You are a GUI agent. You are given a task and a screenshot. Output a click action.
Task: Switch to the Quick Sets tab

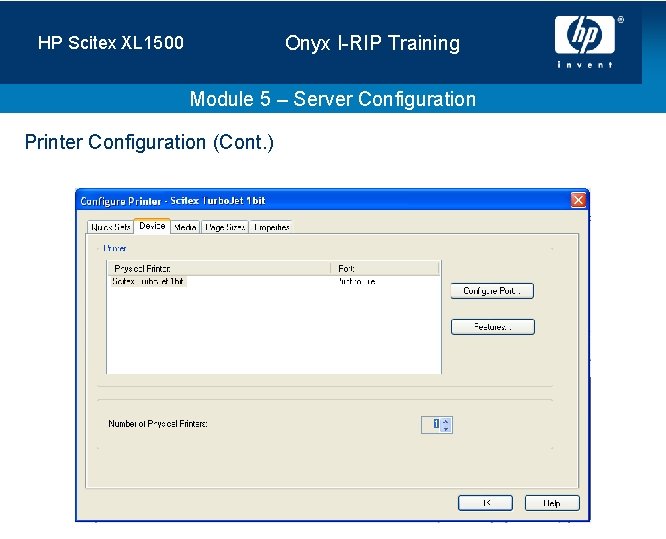pyautogui.click(x=110, y=227)
